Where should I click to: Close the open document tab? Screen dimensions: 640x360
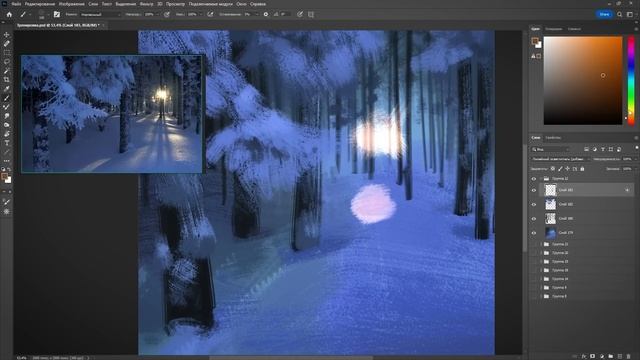coord(104,25)
